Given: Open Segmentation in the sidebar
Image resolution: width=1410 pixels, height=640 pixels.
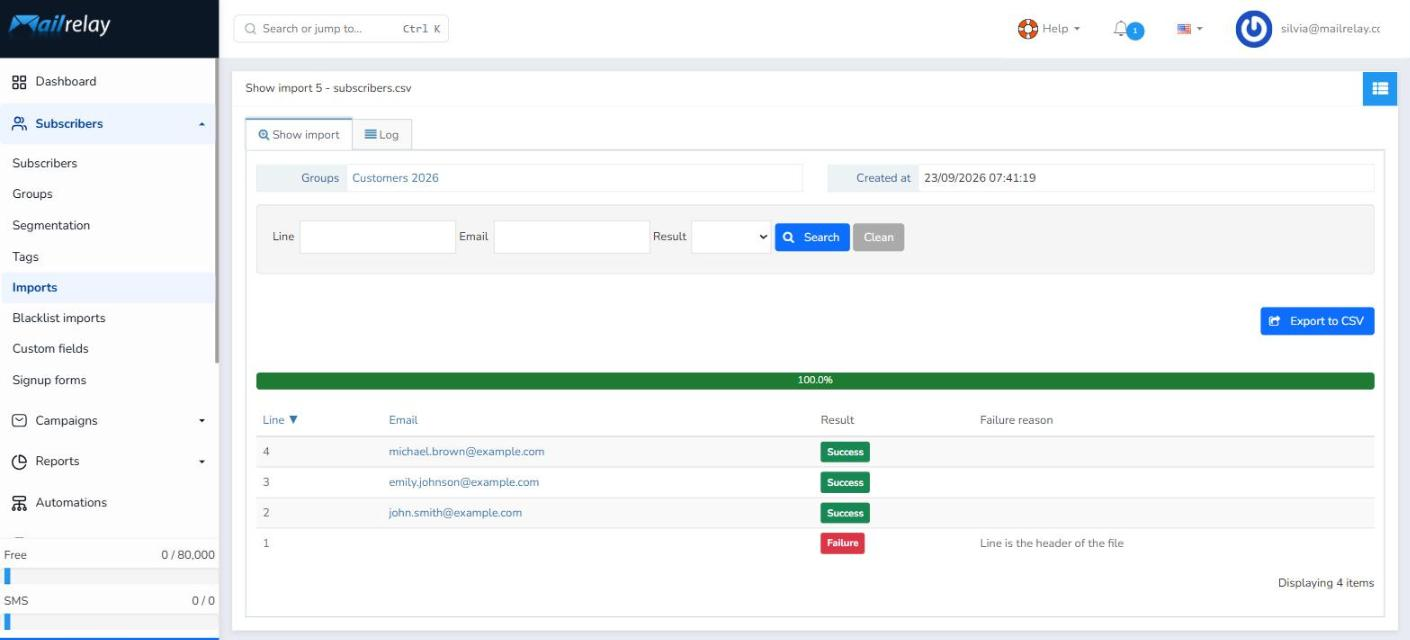Looking at the screenshot, I should [51, 225].
